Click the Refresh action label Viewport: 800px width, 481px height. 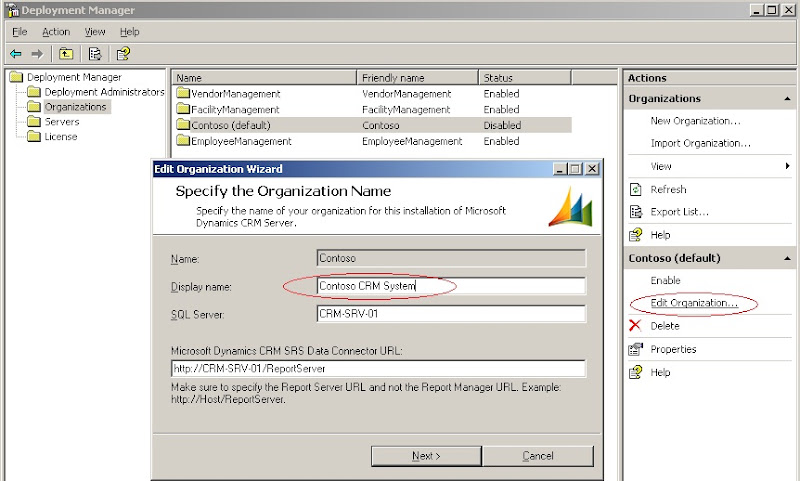coord(668,189)
